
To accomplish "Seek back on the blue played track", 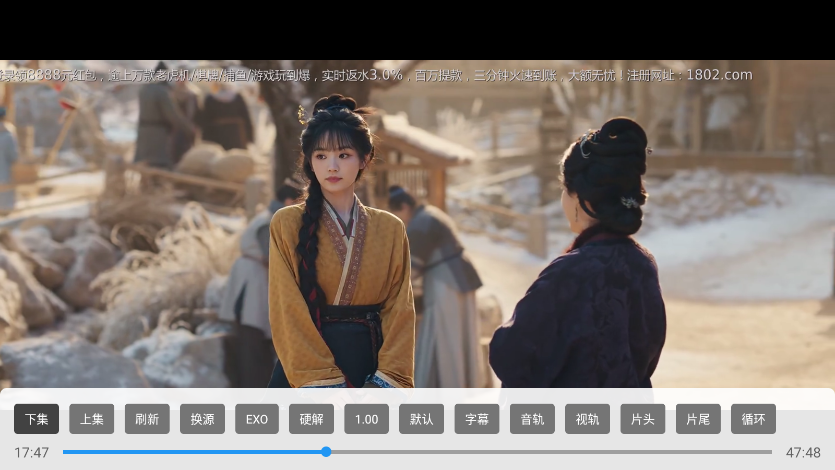I will click(192, 452).
